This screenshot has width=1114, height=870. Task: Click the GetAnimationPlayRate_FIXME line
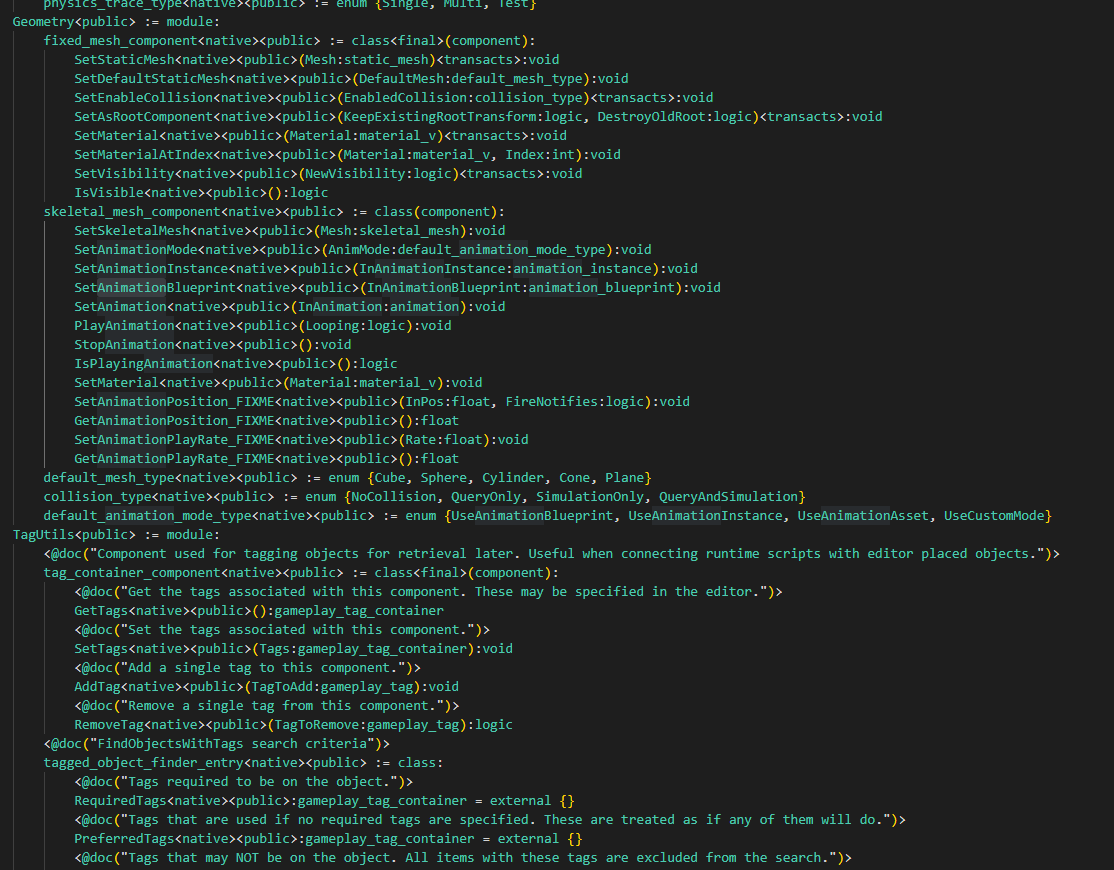(266, 459)
